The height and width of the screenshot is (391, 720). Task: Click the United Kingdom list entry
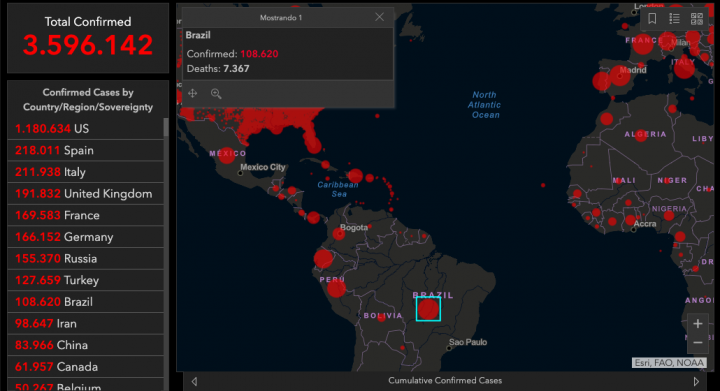pos(85,194)
